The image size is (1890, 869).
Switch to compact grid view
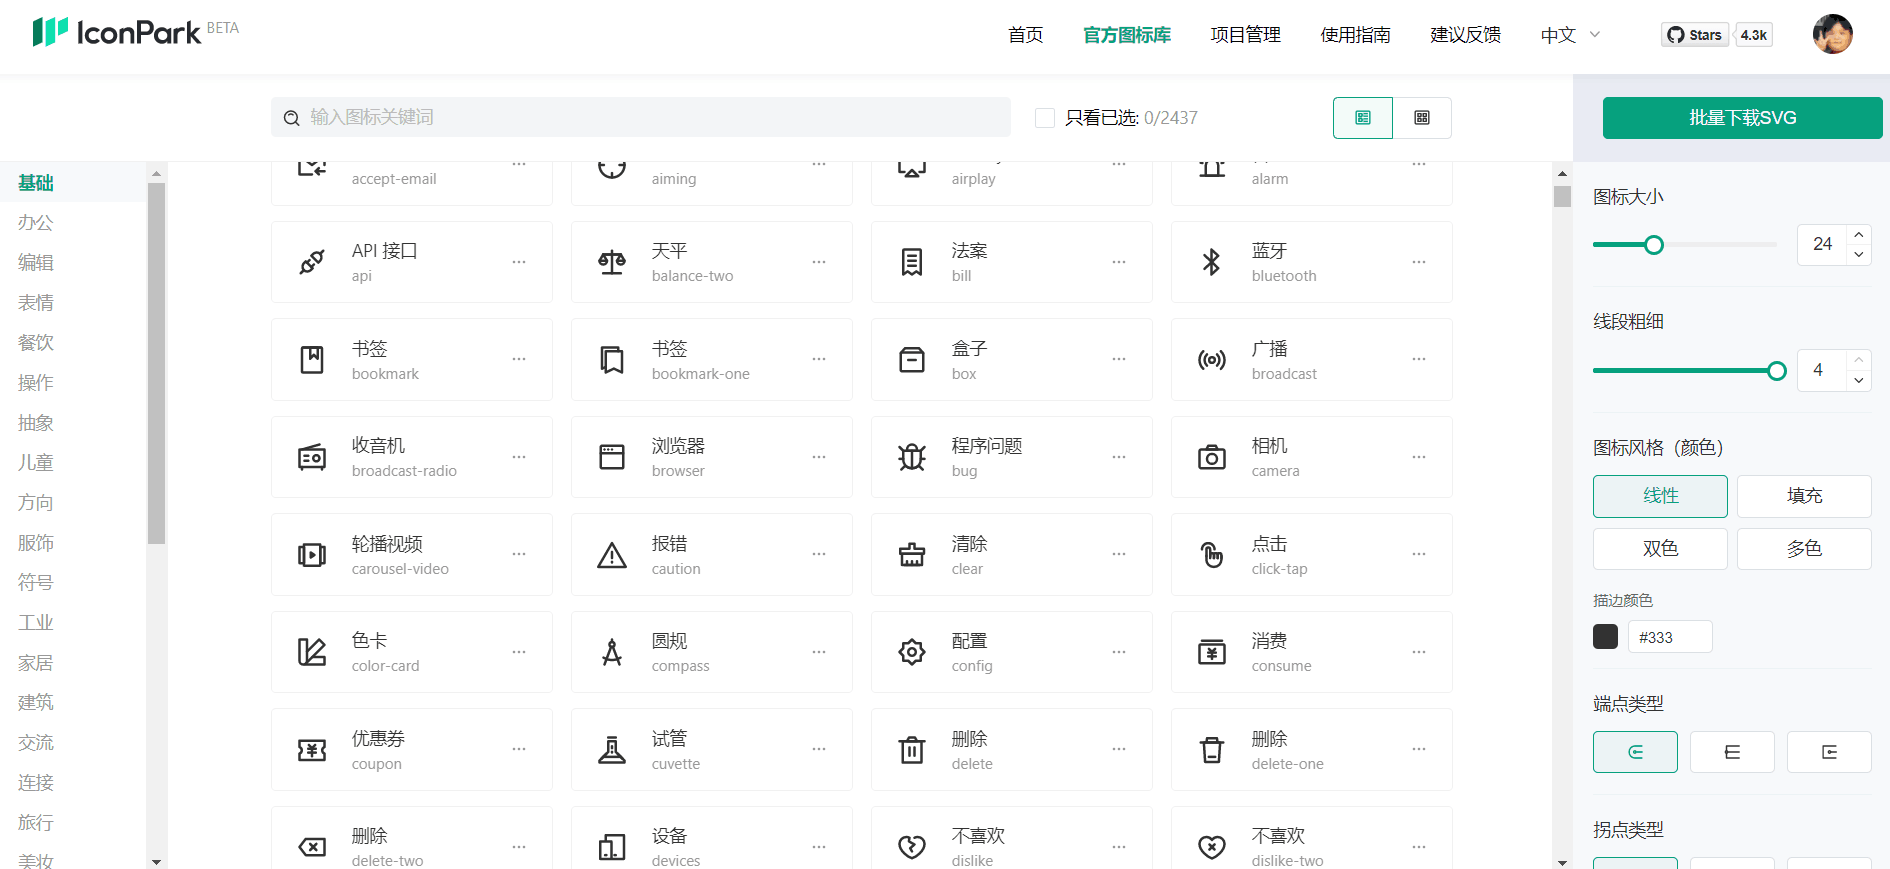[1421, 118]
